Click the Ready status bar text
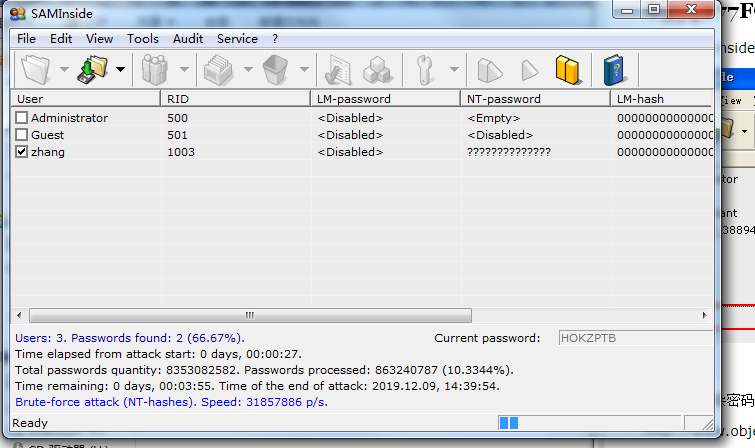Screen dimensions: 755x448 pyautogui.click(x=30, y=423)
